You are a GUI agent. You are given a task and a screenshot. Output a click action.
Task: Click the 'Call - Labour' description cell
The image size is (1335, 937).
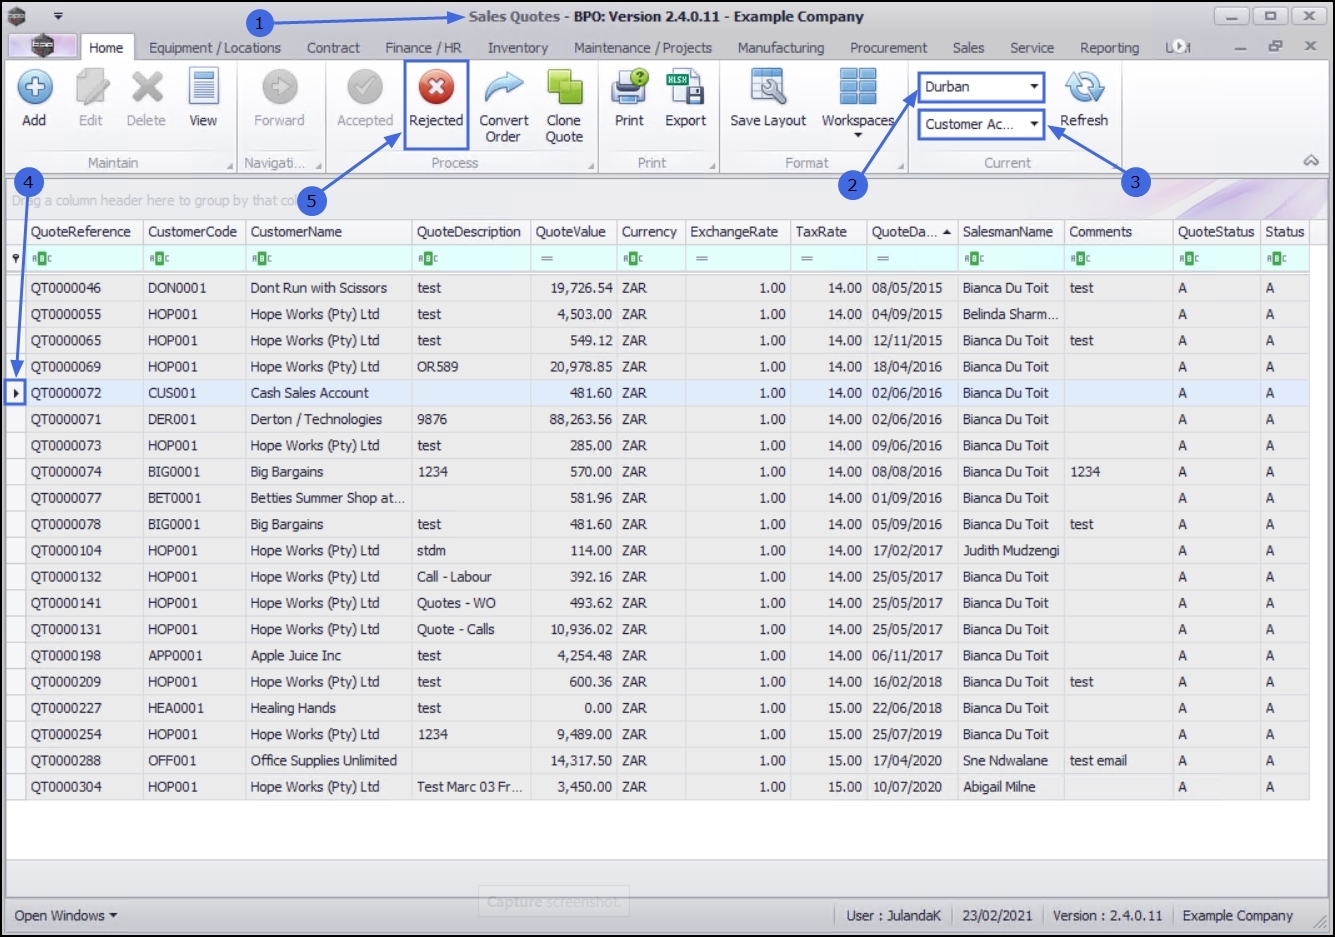[x=471, y=577]
